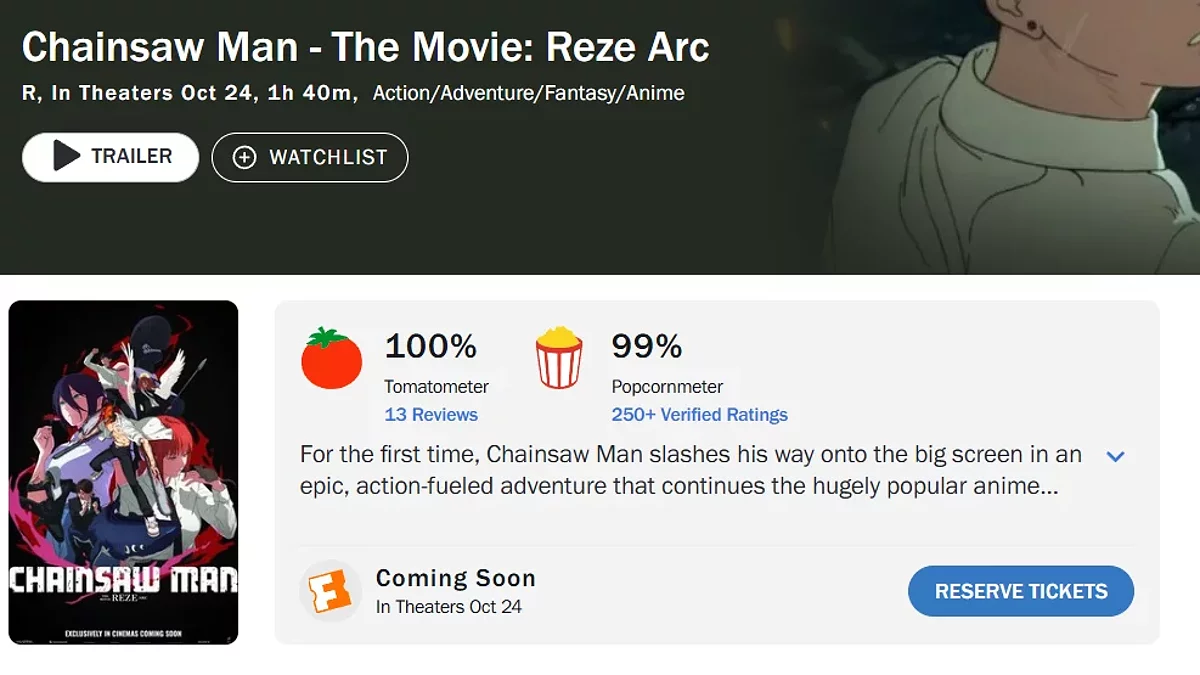The width and height of the screenshot is (1200, 675).
Task: Expand the synopsis with the blue chevron
Action: [x=1116, y=457]
